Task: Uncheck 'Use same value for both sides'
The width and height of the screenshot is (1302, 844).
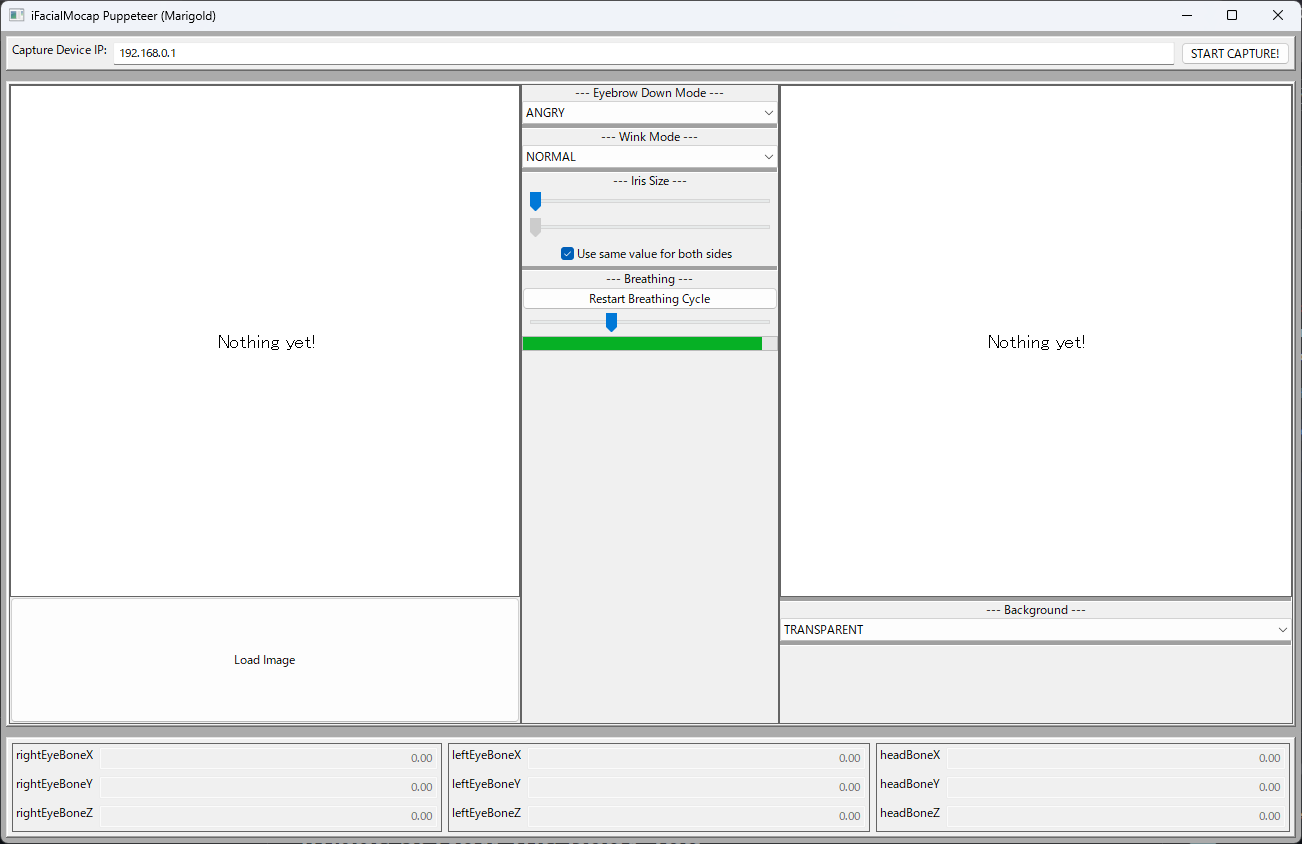Action: [567, 254]
